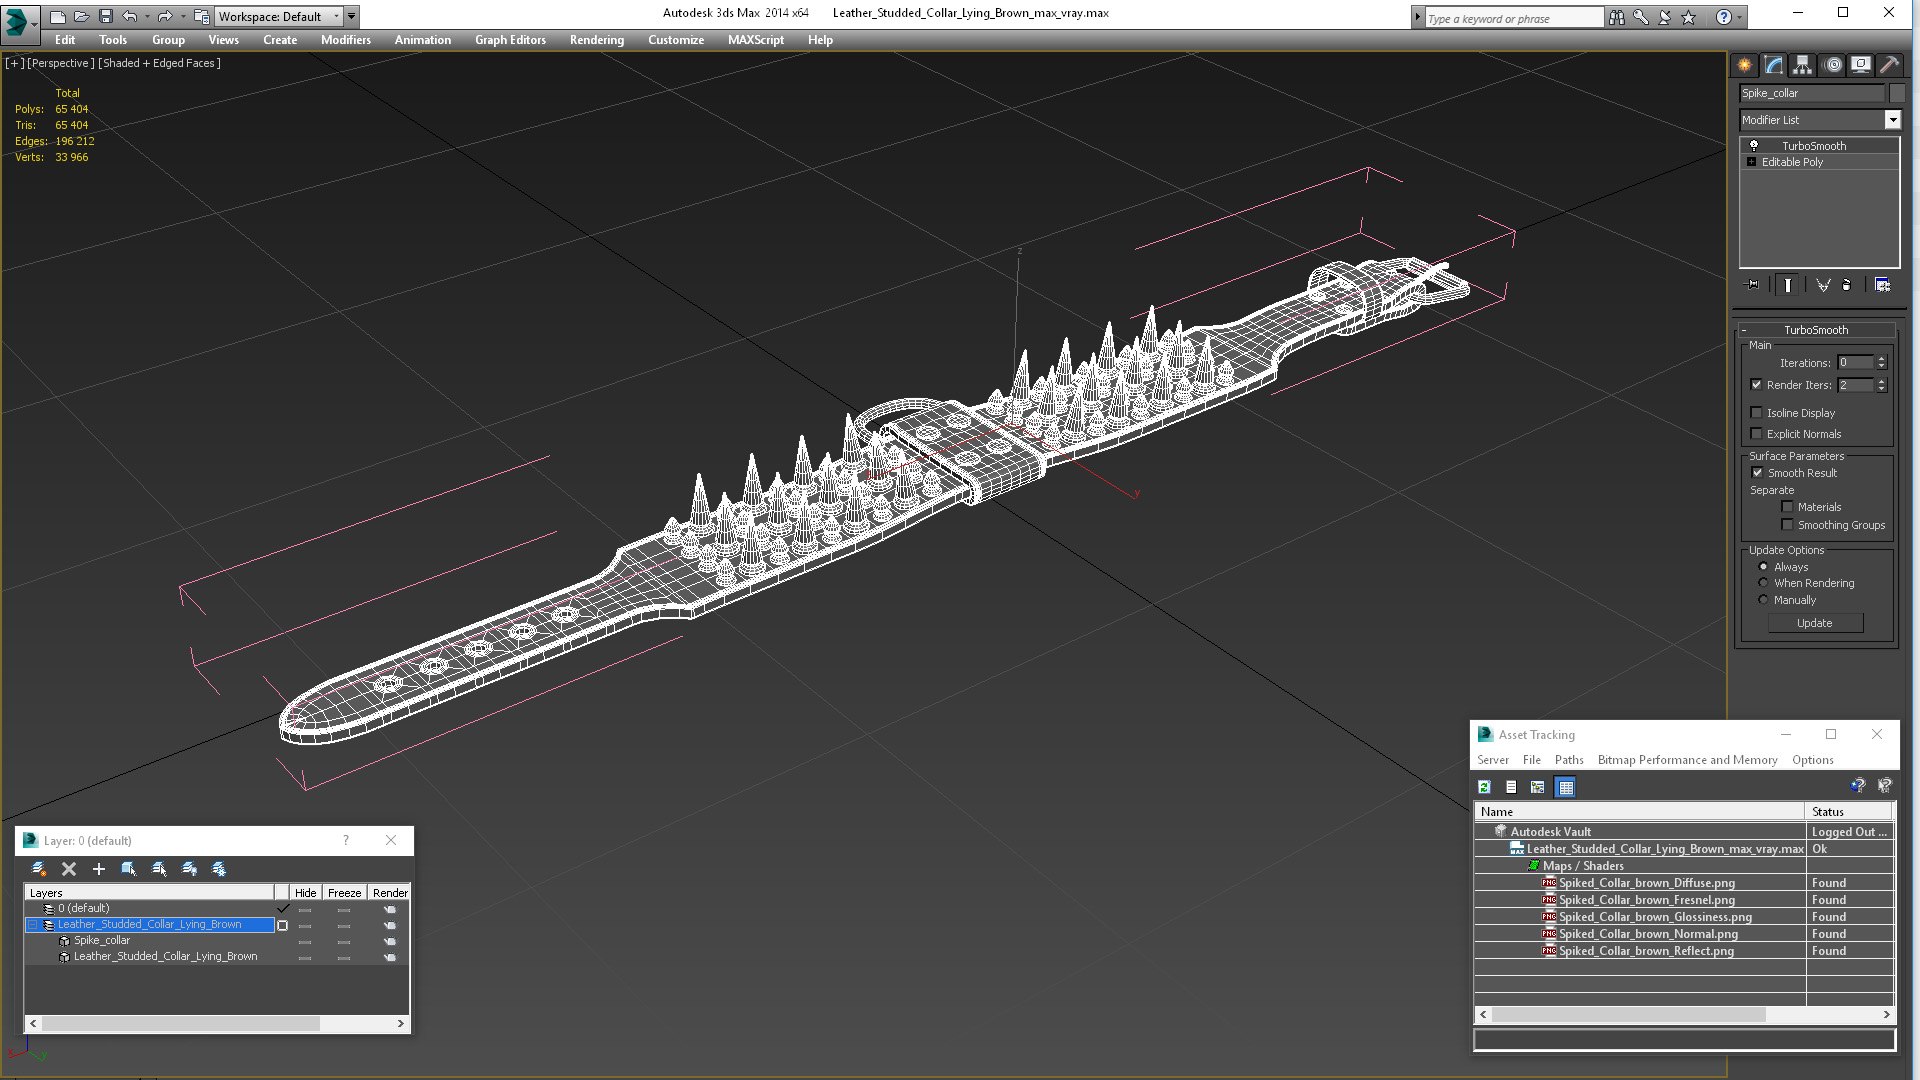Click the Iterations input field
1920x1080 pixels.
click(1855, 363)
